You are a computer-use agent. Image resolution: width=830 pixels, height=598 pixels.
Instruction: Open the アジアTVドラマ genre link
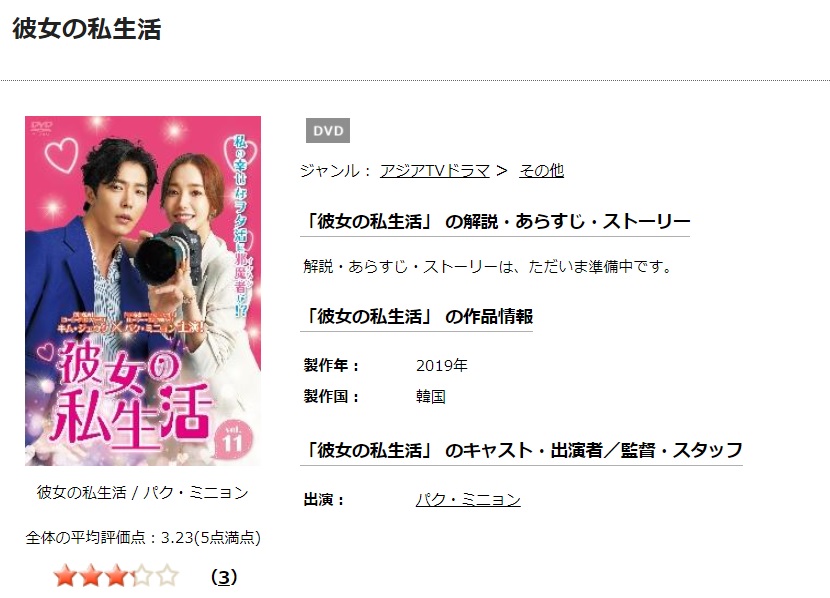(435, 171)
